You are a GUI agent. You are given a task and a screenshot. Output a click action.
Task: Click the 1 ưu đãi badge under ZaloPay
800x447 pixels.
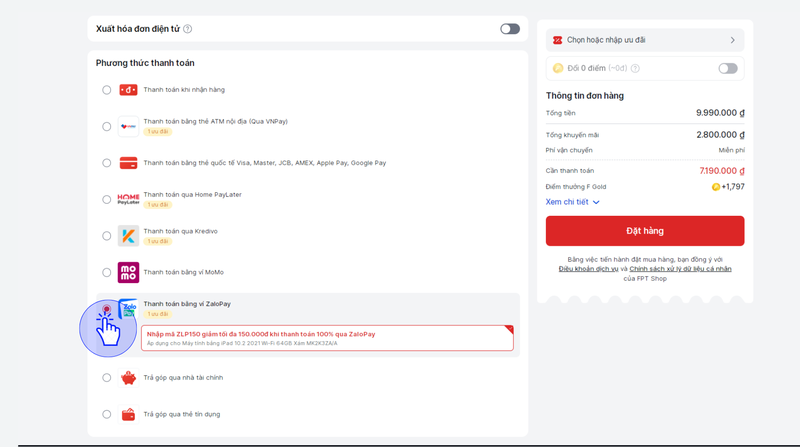(x=158, y=314)
